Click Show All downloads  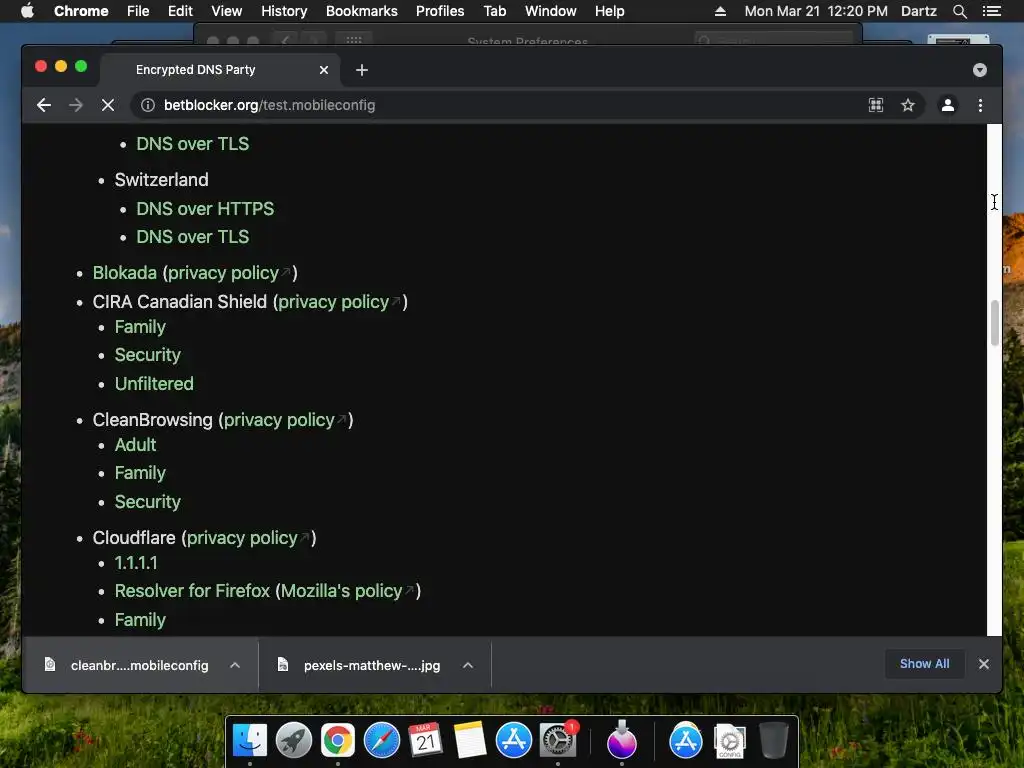pyautogui.click(x=924, y=664)
